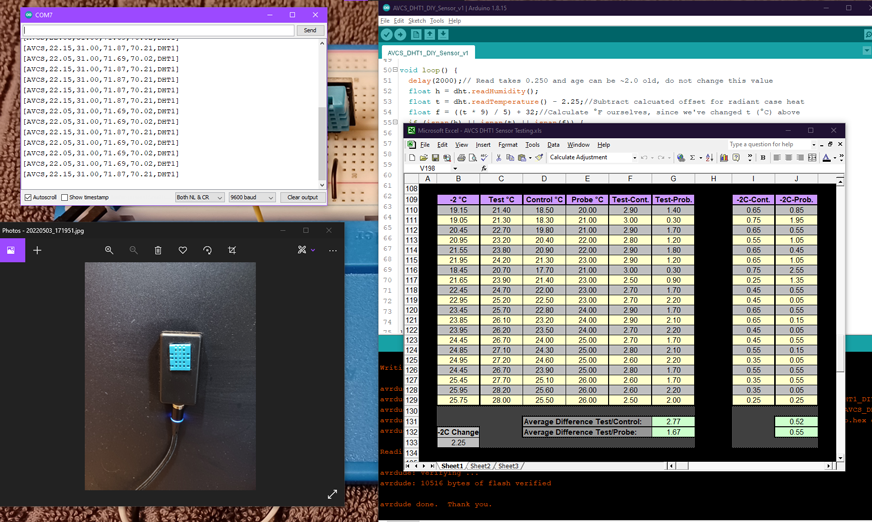The height and width of the screenshot is (522, 872).
Task: Add photo to favorites with heart icon
Action: pos(183,250)
